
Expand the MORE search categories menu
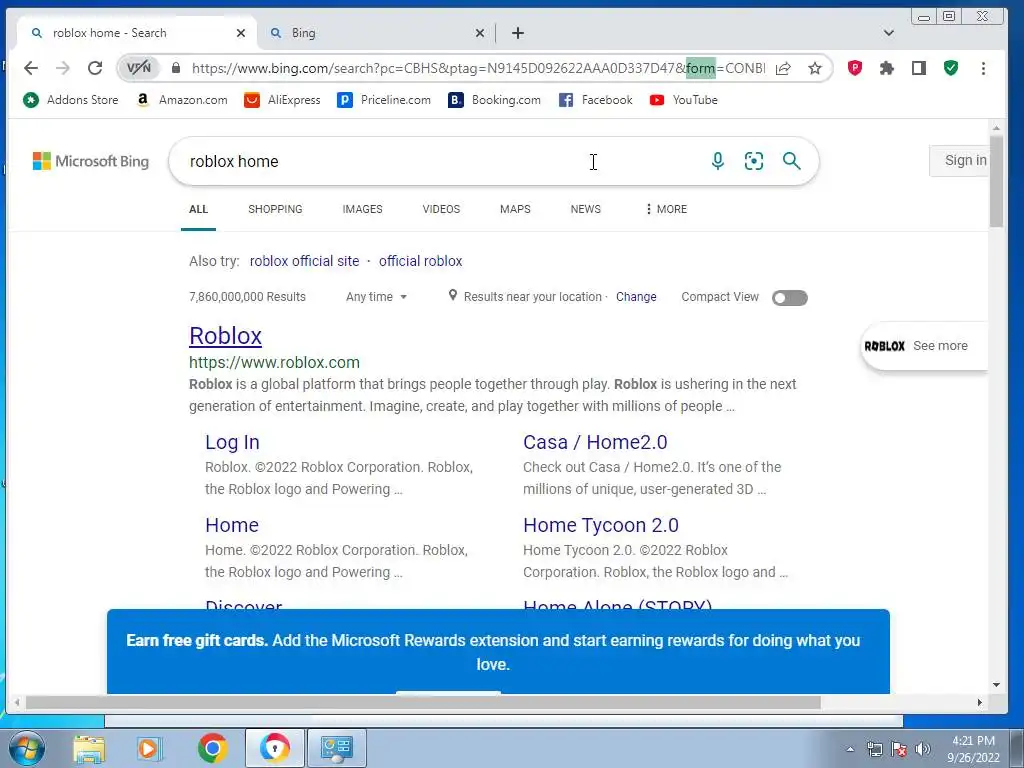[x=666, y=209]
